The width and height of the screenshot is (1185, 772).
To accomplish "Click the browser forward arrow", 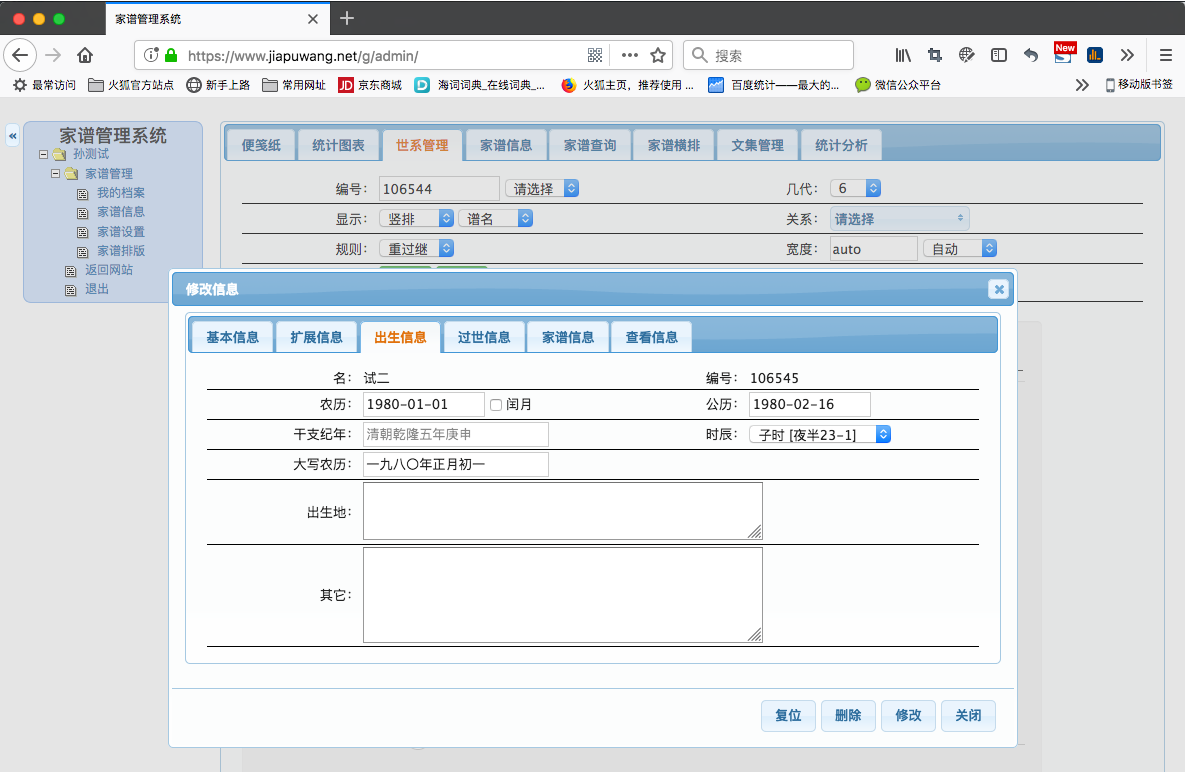I will (53, 55).
